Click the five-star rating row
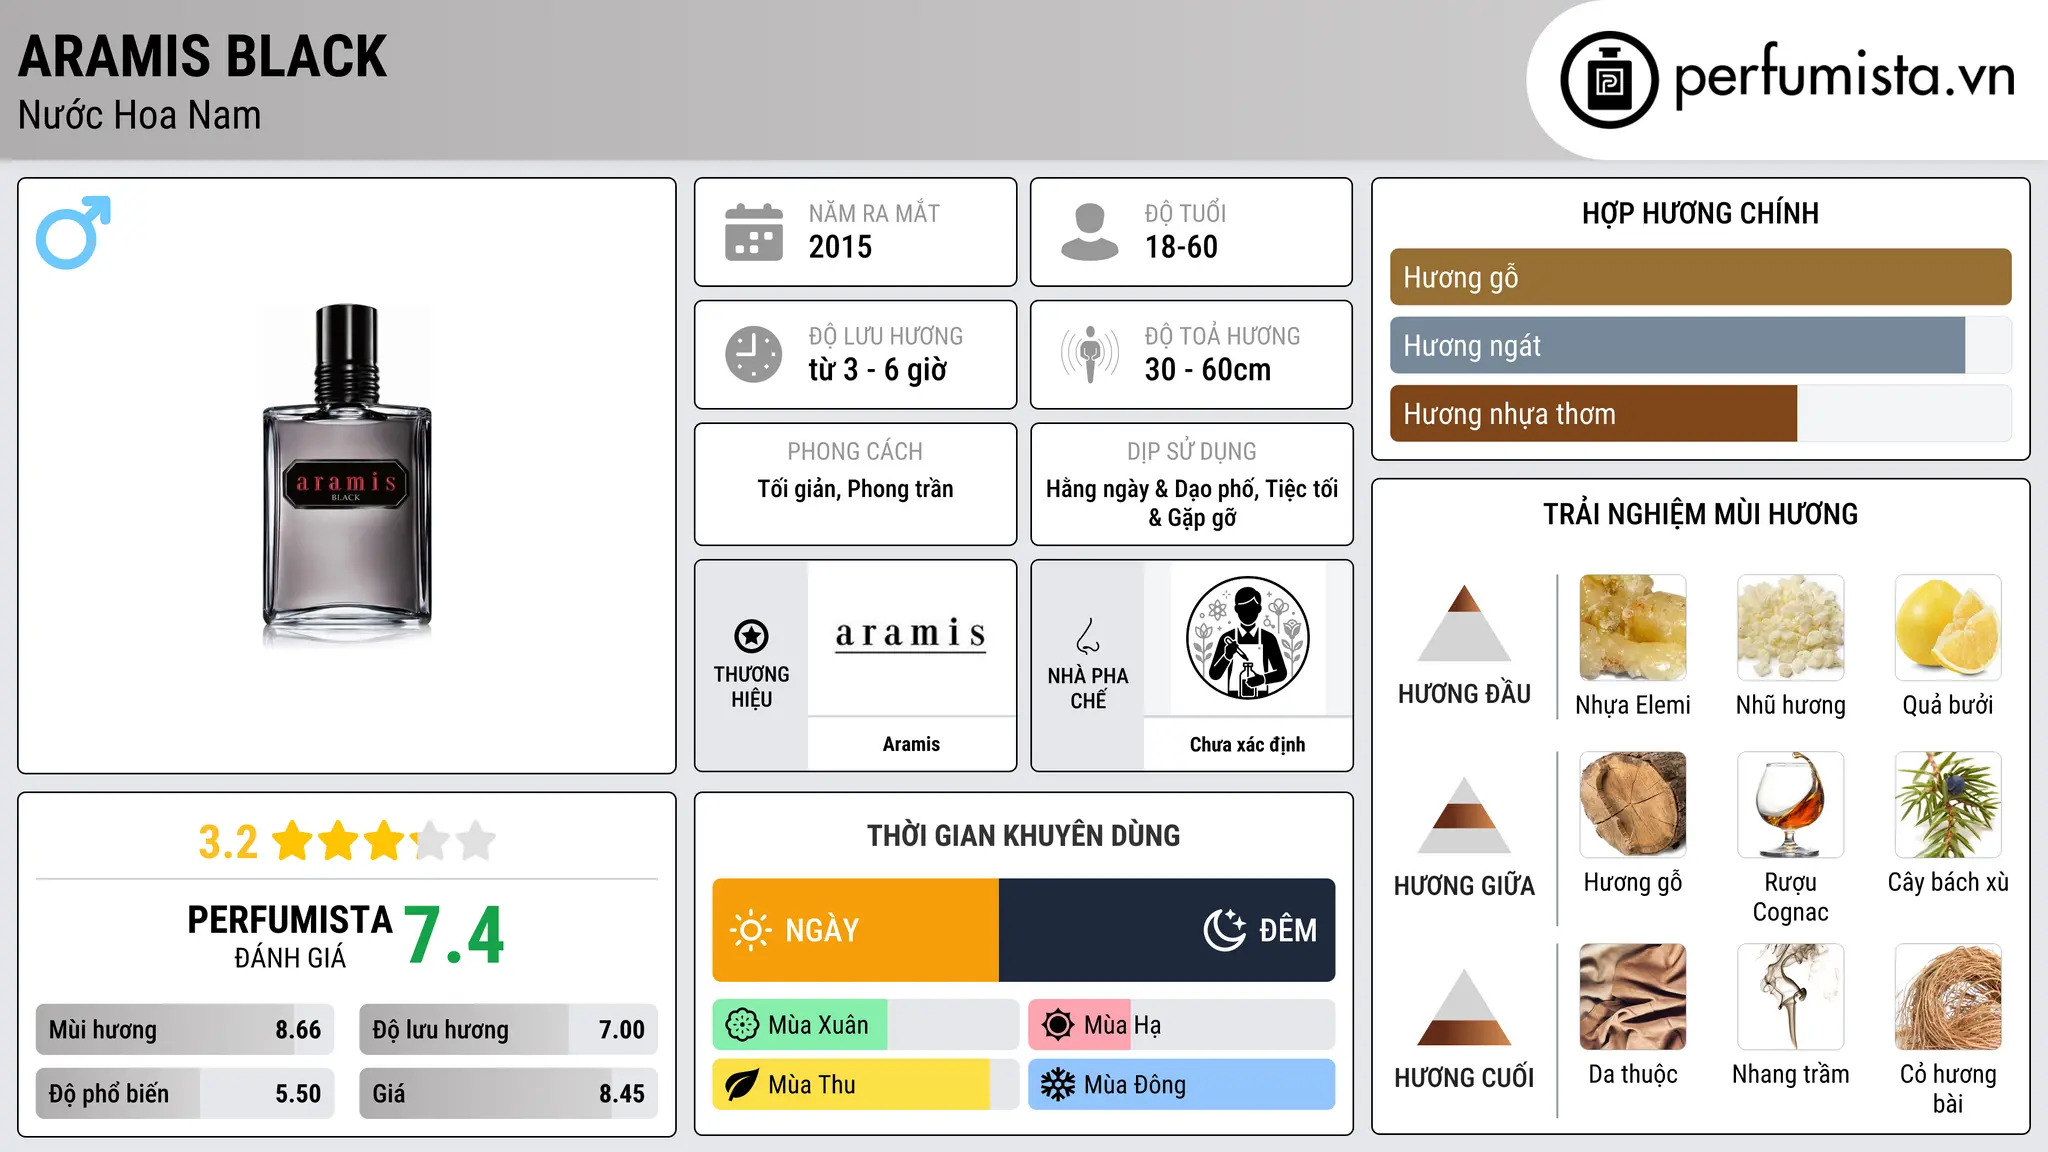Image resolution: width=2048 pixels, height=1152 pixels. [x=384, y=841]
